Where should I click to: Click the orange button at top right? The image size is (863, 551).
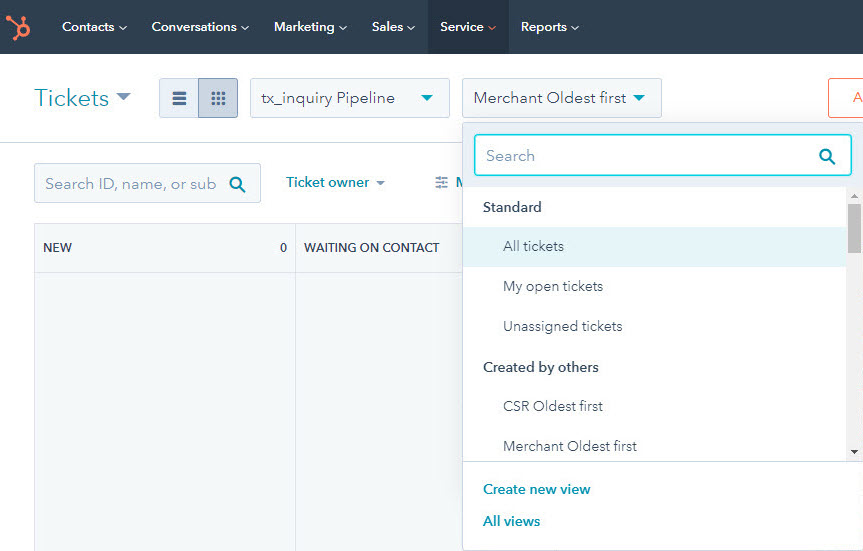[x=846, y=98]
